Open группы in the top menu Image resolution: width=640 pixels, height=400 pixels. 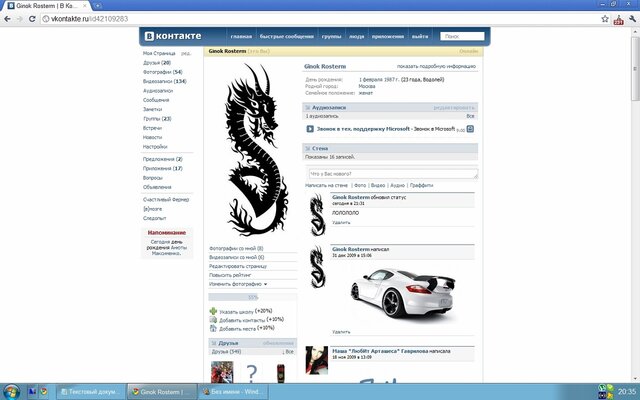331,36
